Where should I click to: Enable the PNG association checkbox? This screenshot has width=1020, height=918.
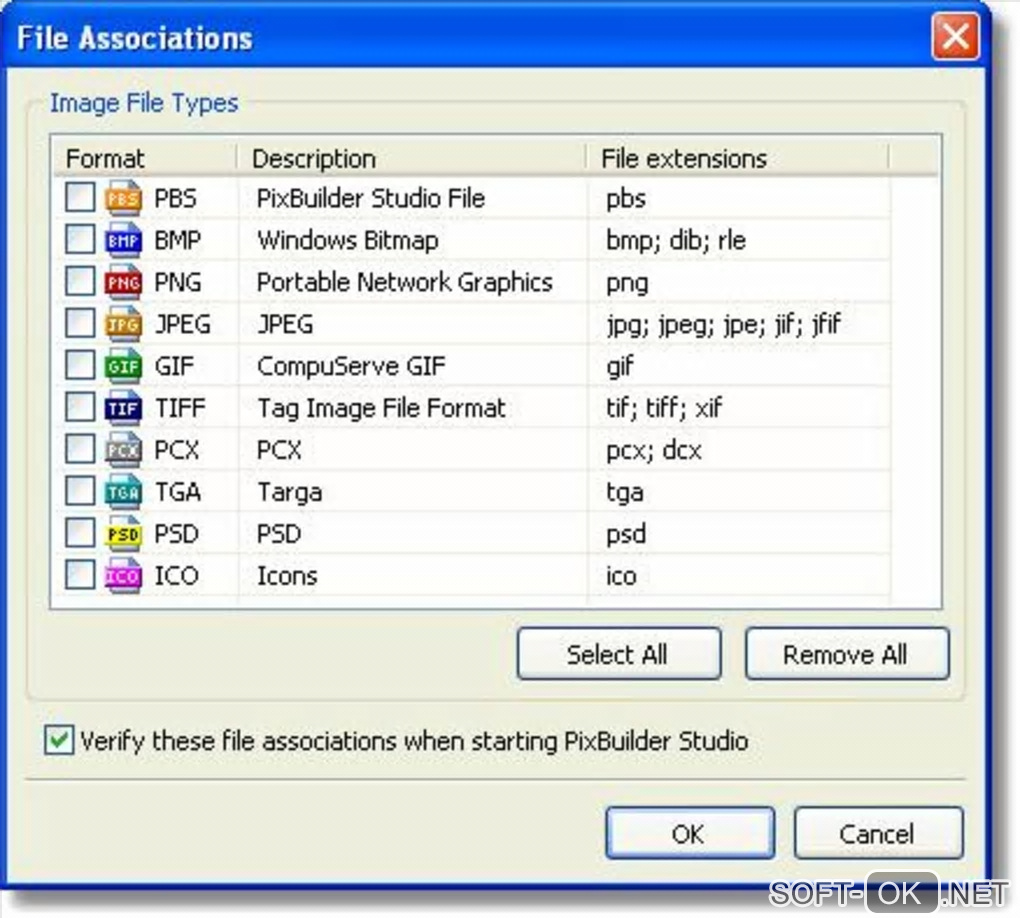point(80,280)
